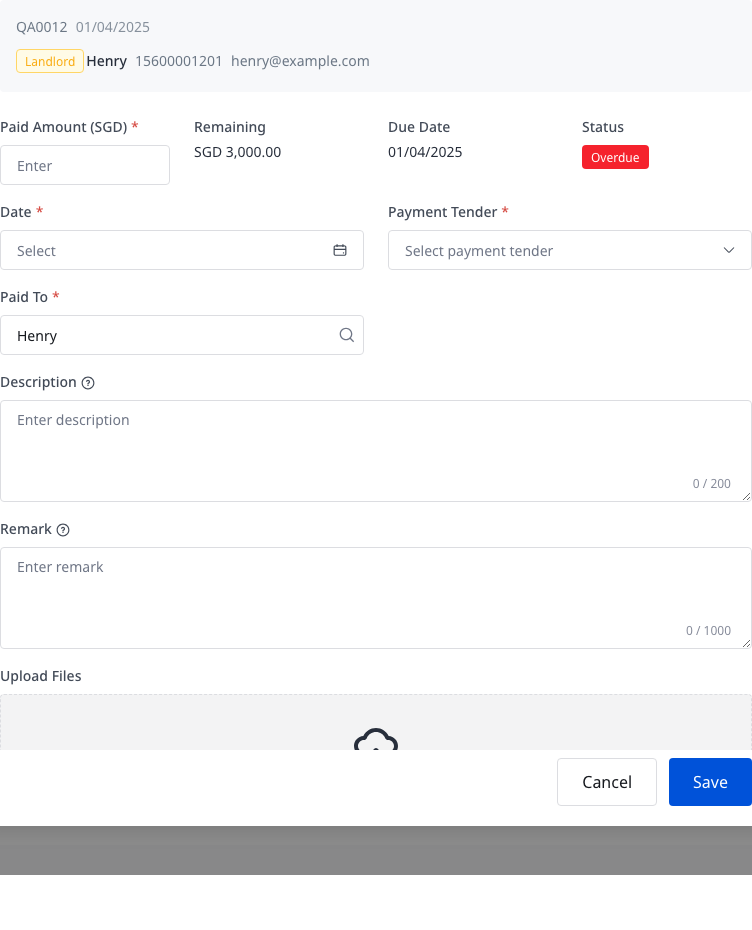752x930 pixels.
Task: Focus the Enter description textarea
Action: coord(376,451)
